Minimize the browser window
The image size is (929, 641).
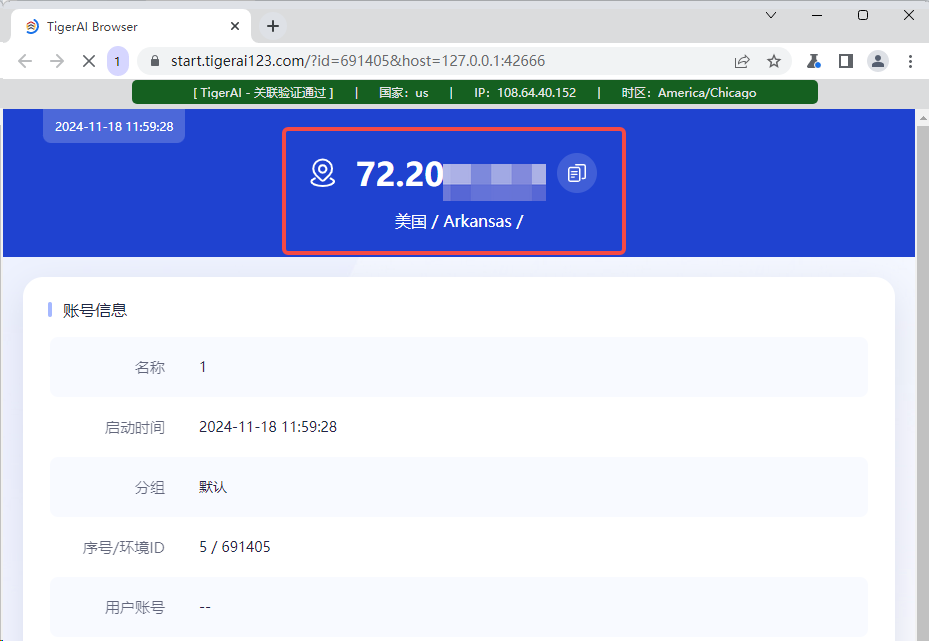point(817,15)
